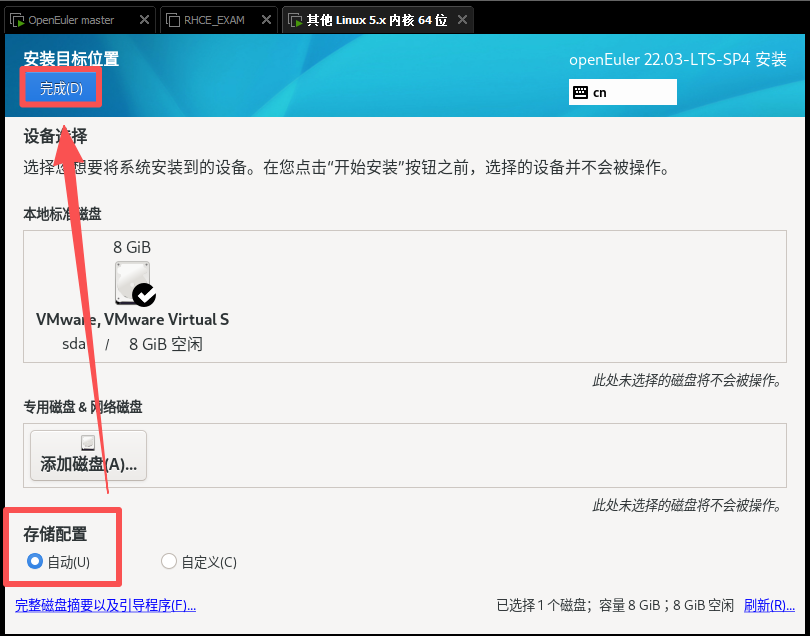
Task: Close the 其他 Linux 5.x 内核 64 位 tab
Action: tap(462, 20)
